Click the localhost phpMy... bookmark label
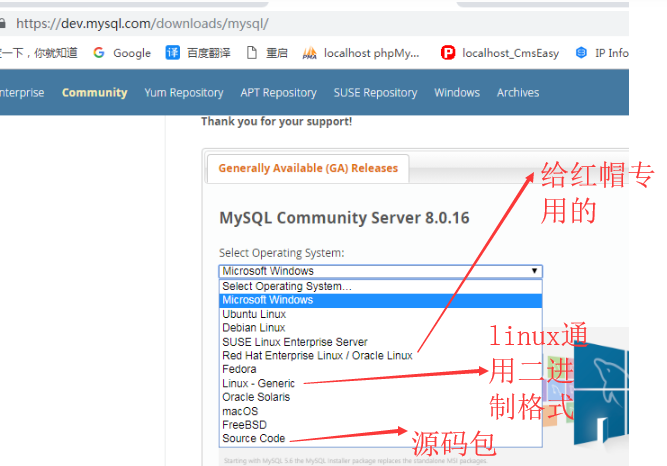 click(x=371, y=53)
